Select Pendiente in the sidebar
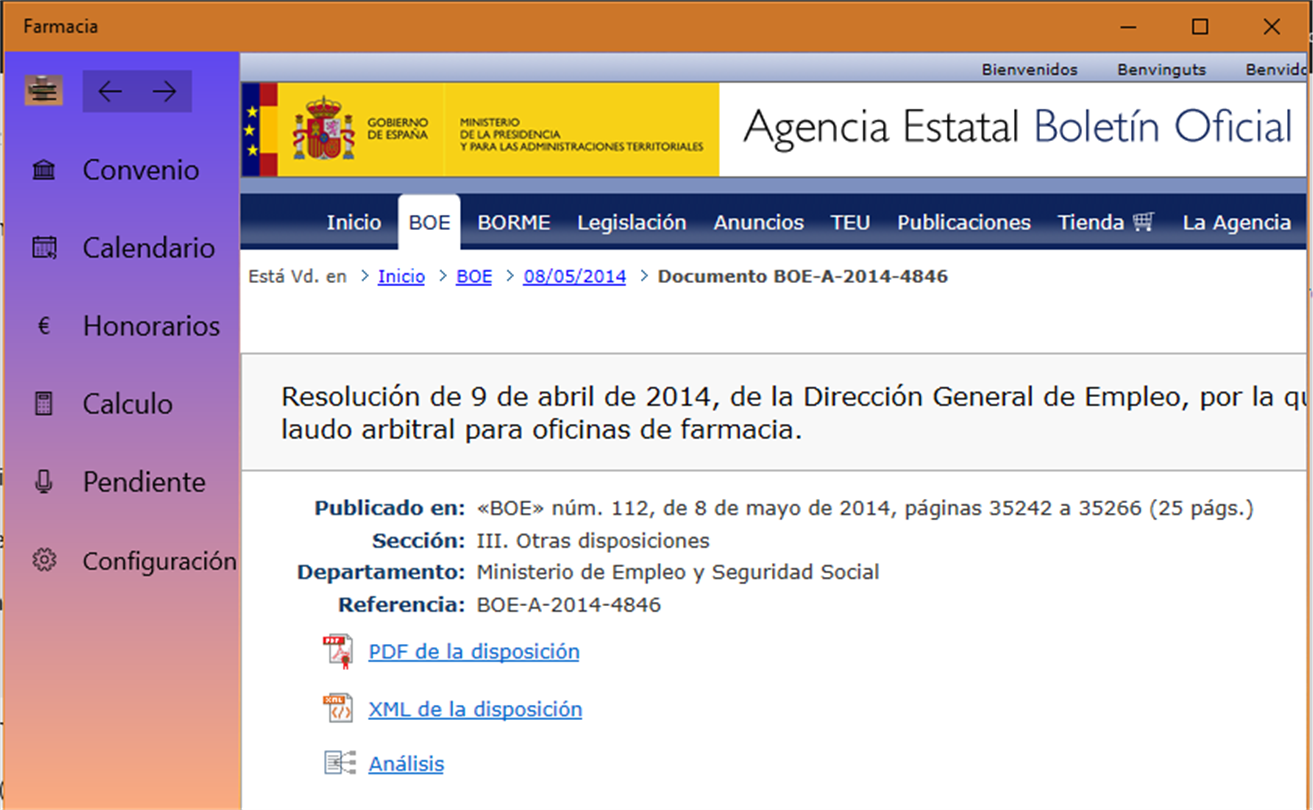 point(144,482)
